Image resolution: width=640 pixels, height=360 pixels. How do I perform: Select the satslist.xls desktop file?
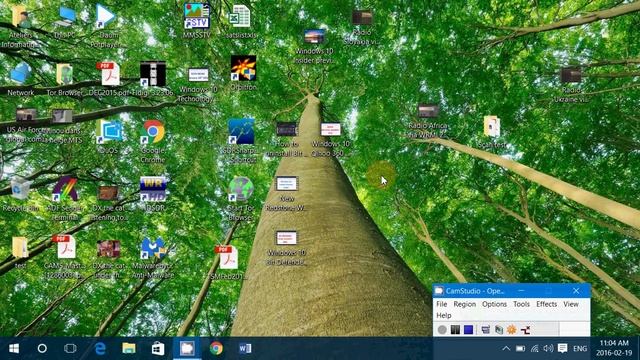pyautogui.click(x=241, y=21)
